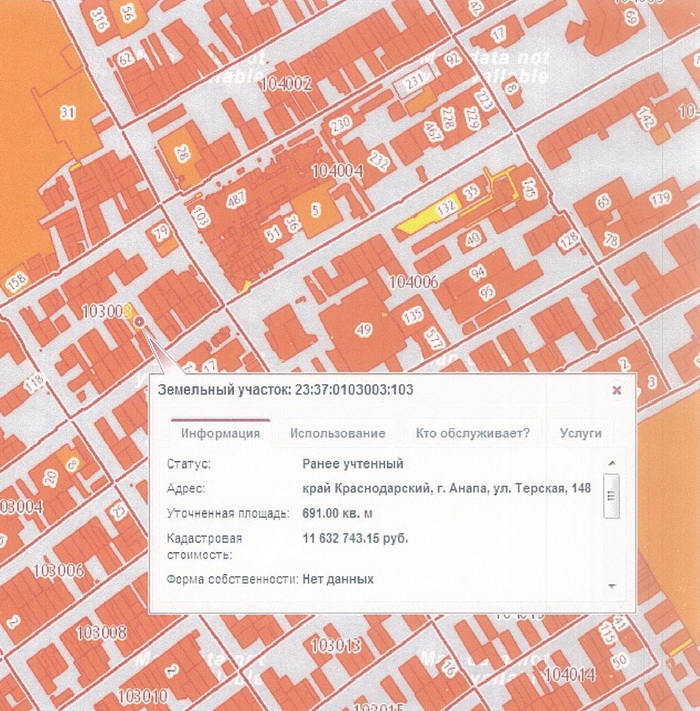Click the cadastral quarter label 104004

337,171
